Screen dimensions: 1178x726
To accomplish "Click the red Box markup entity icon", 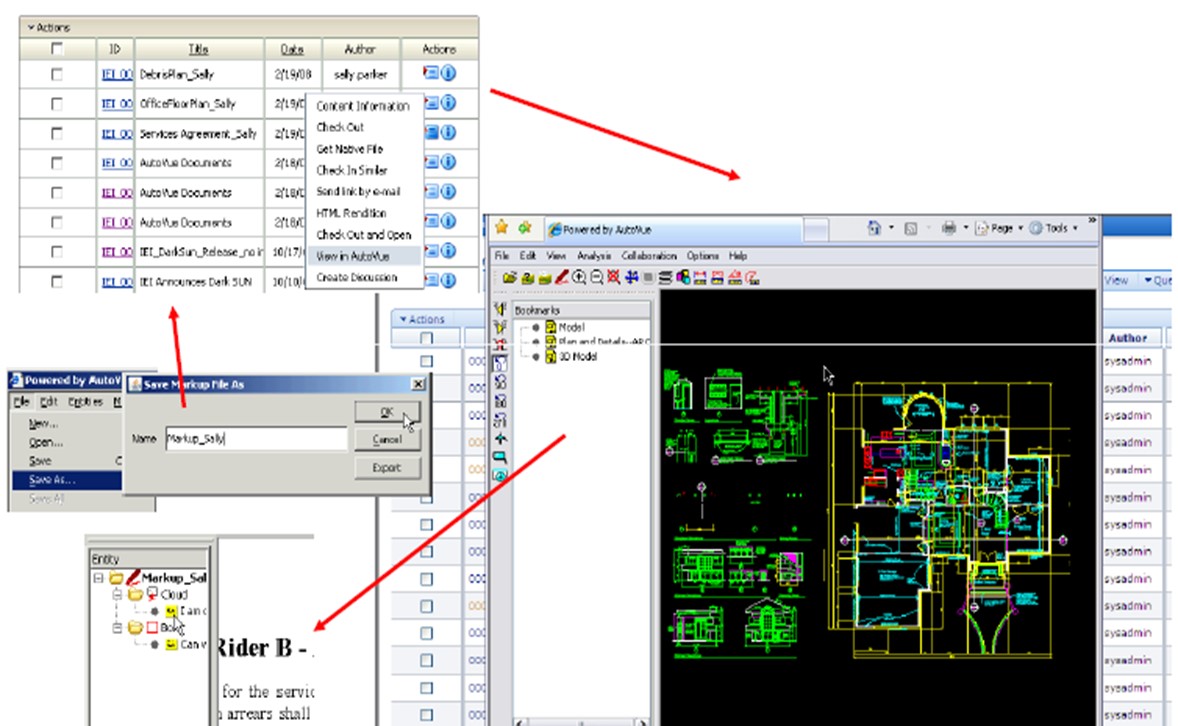I will 153,627.
